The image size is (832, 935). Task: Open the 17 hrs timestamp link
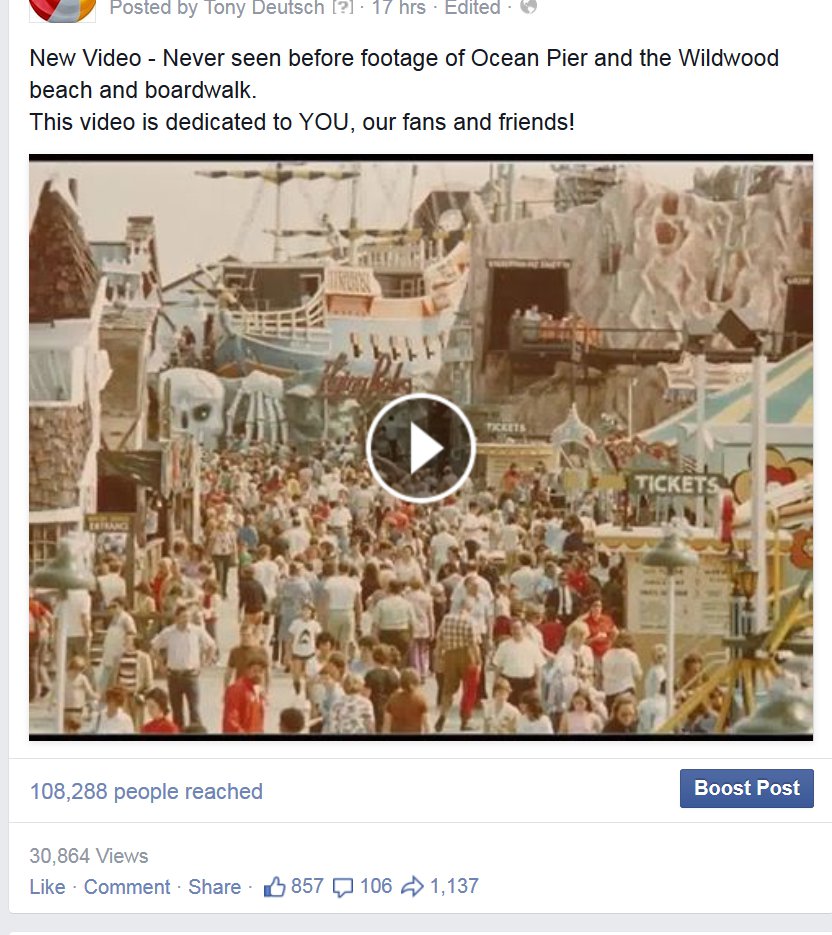click(x=398, y=8)
